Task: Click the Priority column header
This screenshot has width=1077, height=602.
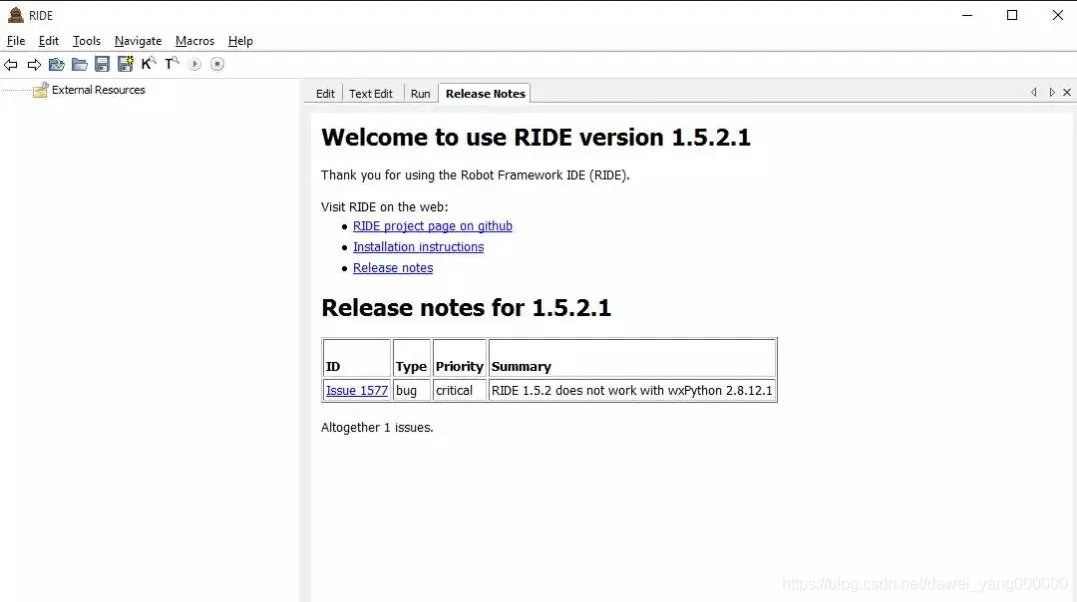Action: click(460, 358)
